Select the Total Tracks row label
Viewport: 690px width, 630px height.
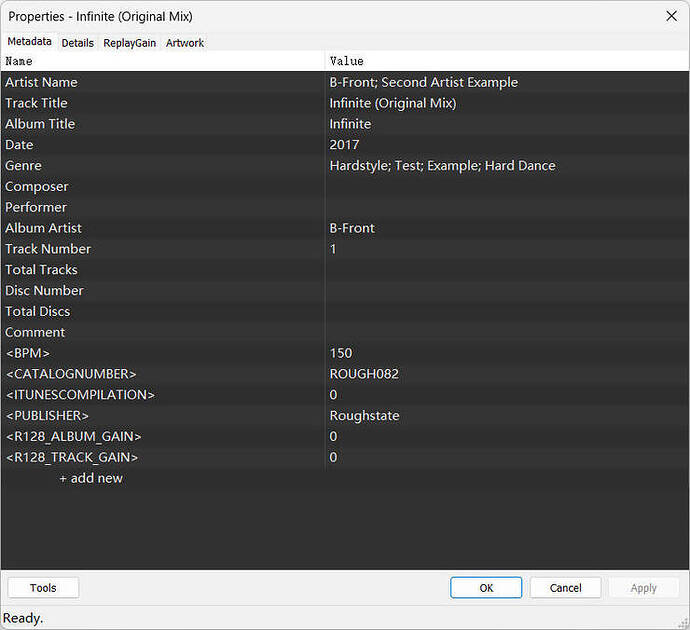(41, 270)
